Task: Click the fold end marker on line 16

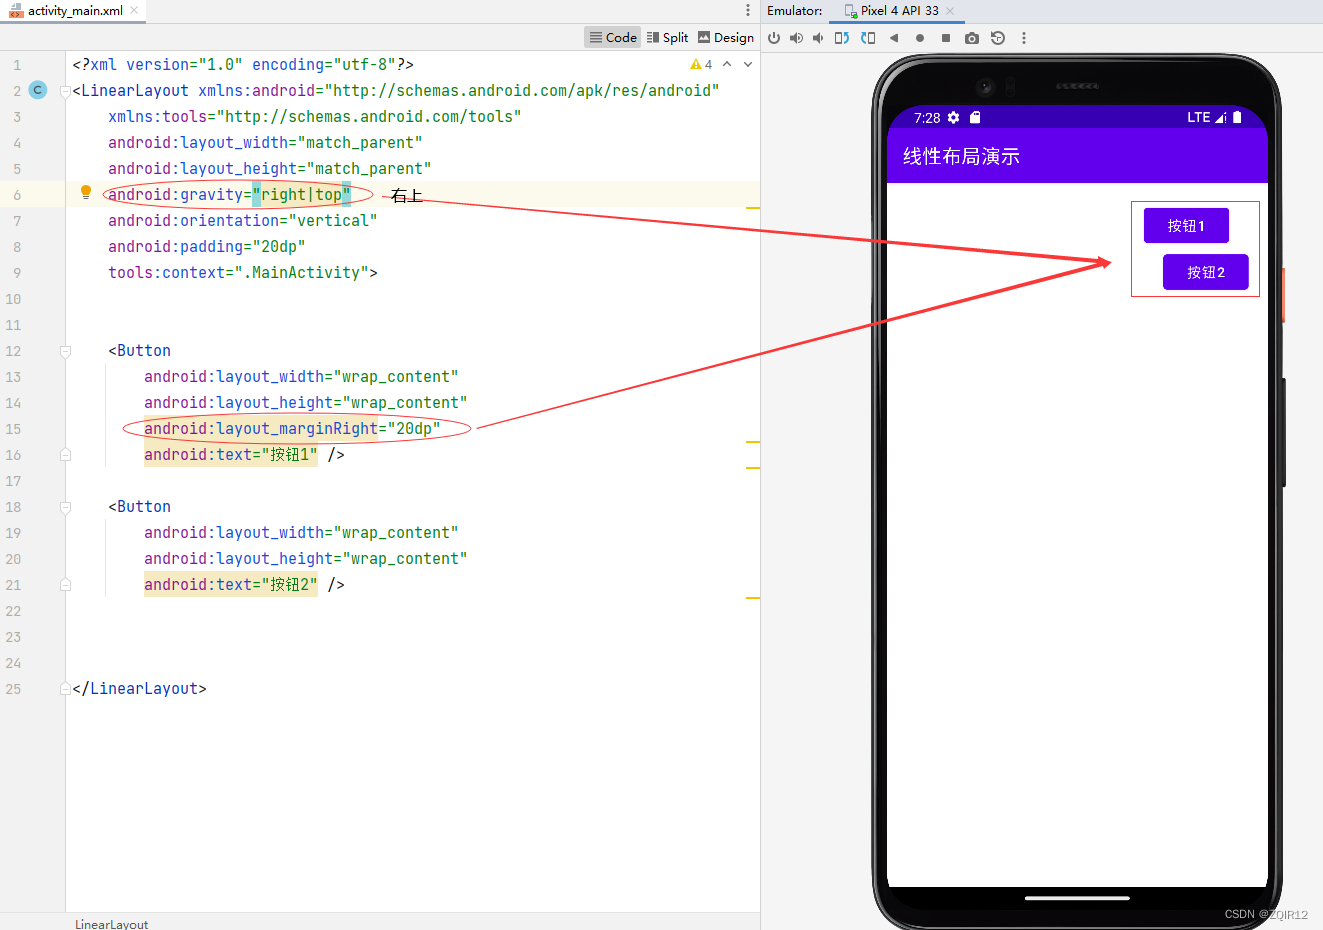Action: pos(65,455)
